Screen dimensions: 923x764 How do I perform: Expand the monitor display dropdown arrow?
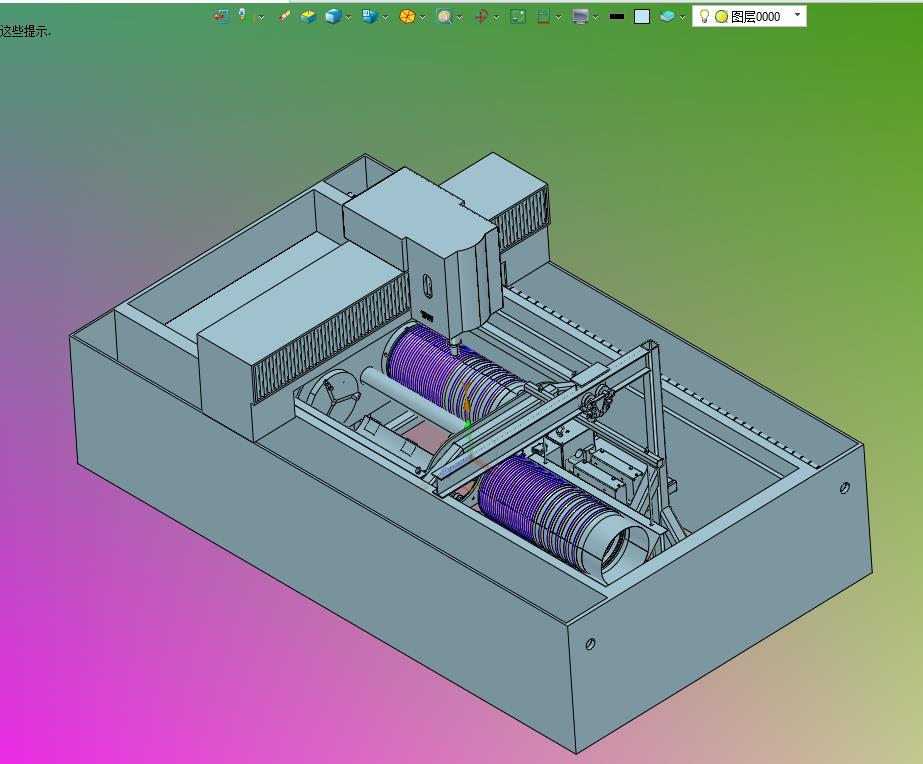pos(596,17)
